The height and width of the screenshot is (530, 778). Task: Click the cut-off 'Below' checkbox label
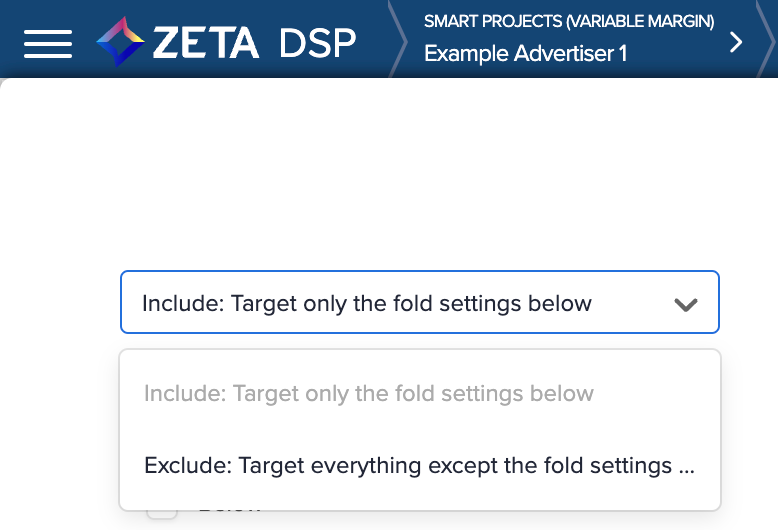pos(228,510)
